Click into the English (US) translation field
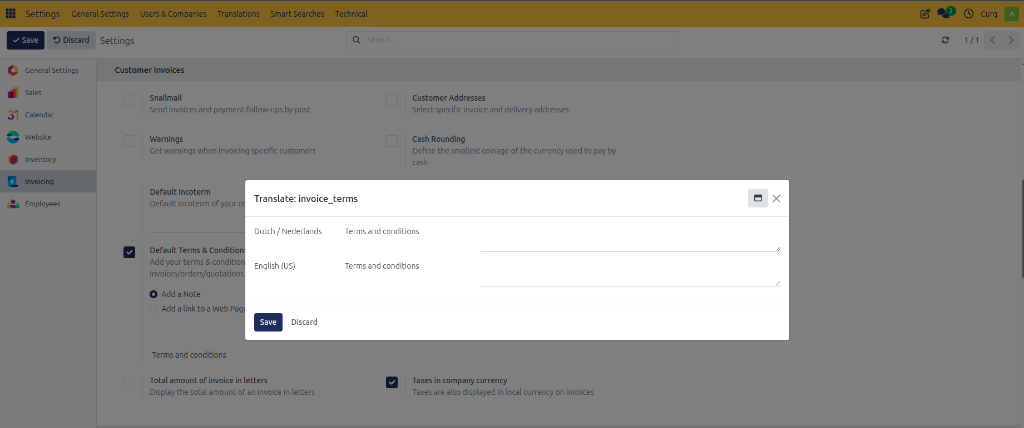 tap(630, 273)
